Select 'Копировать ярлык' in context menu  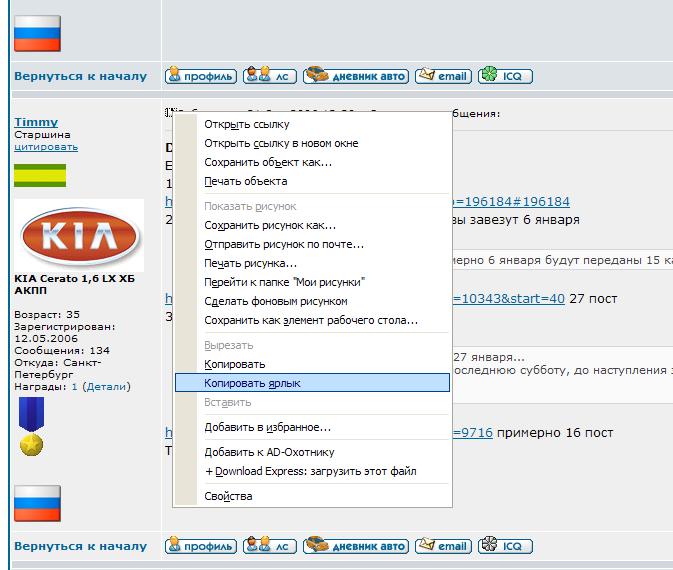[252, 382]
